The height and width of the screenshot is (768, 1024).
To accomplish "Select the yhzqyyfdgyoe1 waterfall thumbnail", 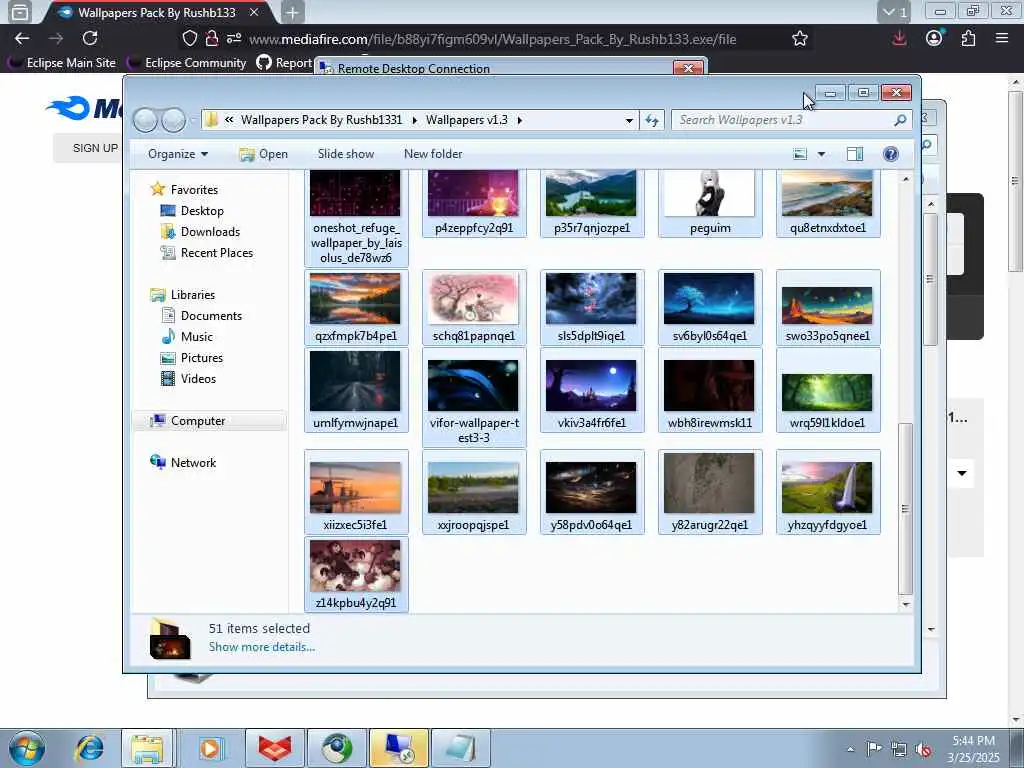I will click(x=827, y=491).
